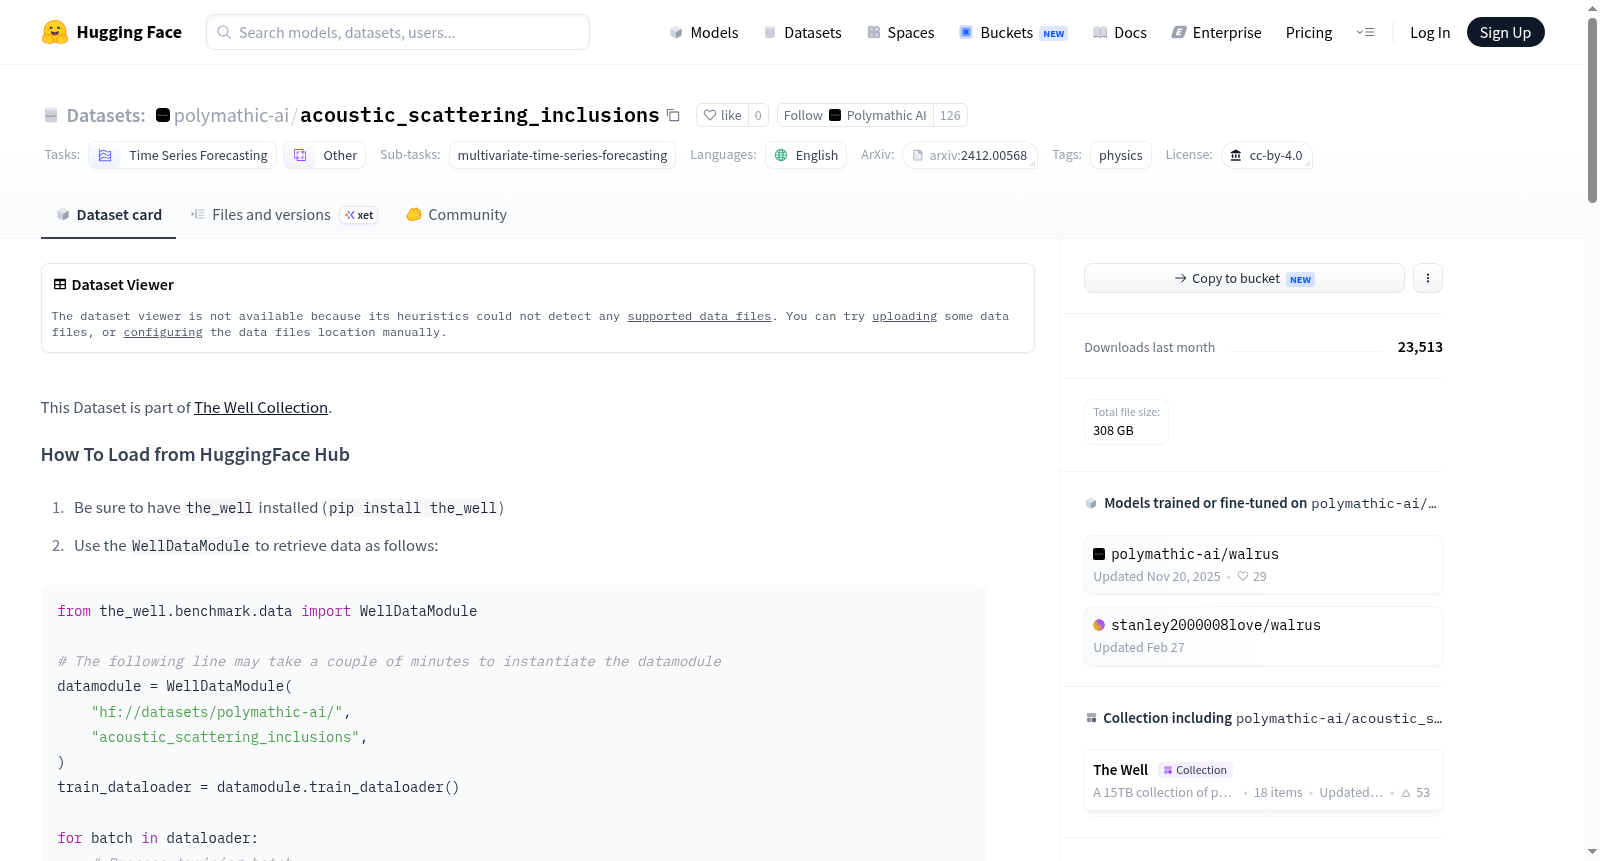Switch to the Dataset card tab
This screenshot has height=861, width=1600.
click(x=109, y=215)
